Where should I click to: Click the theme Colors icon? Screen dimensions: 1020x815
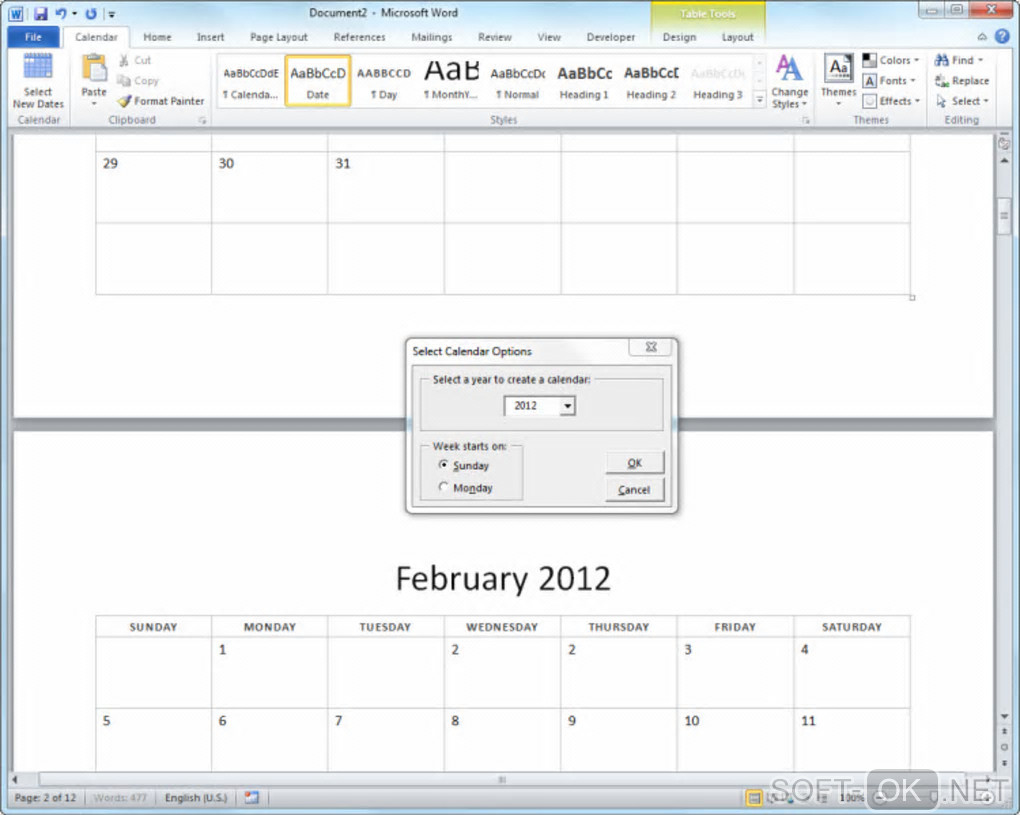coord(869,60)
